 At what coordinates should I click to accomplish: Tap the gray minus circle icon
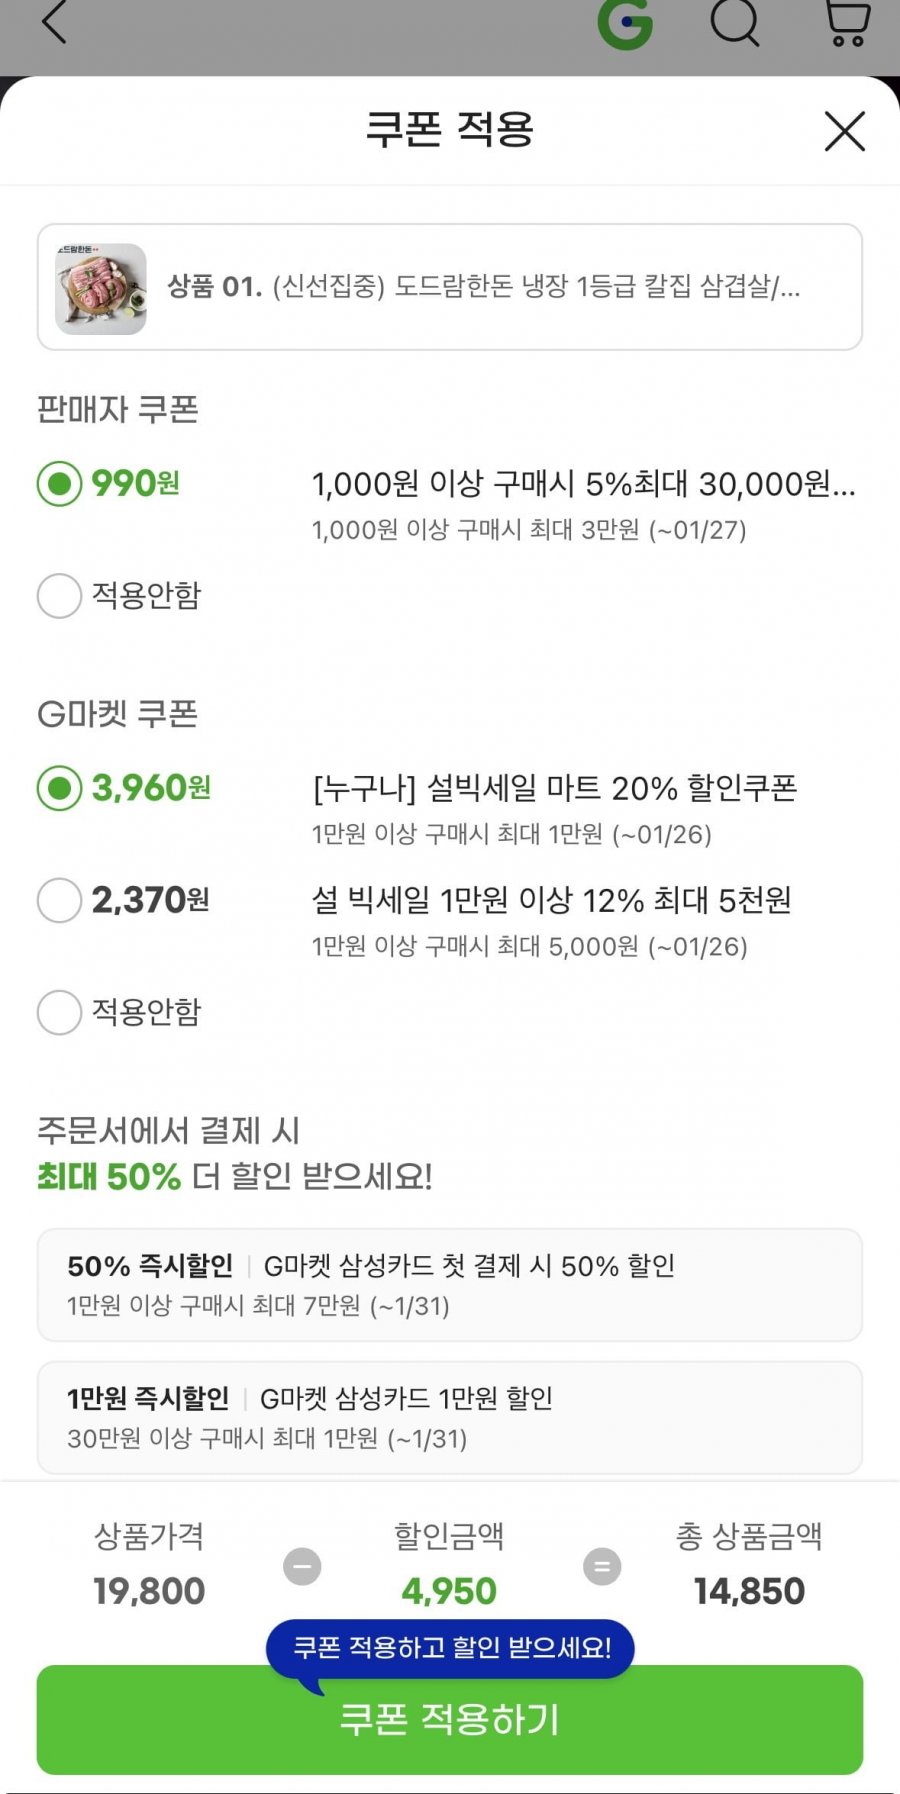tap(302, 1566)
